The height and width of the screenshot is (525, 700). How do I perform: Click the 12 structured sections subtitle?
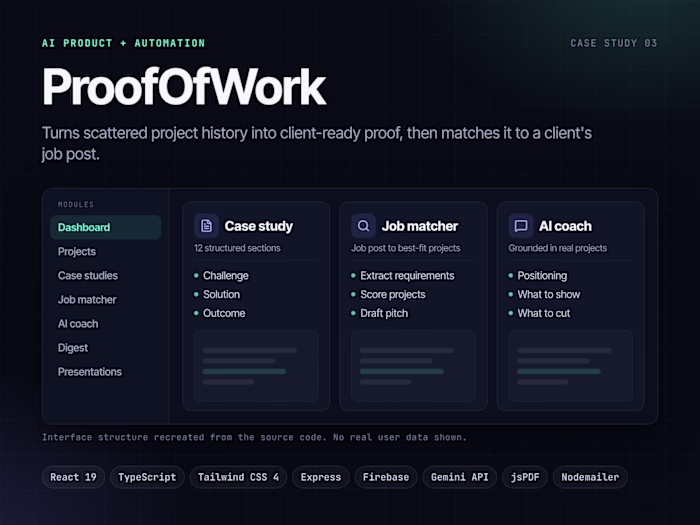click(x=237, y=248)
